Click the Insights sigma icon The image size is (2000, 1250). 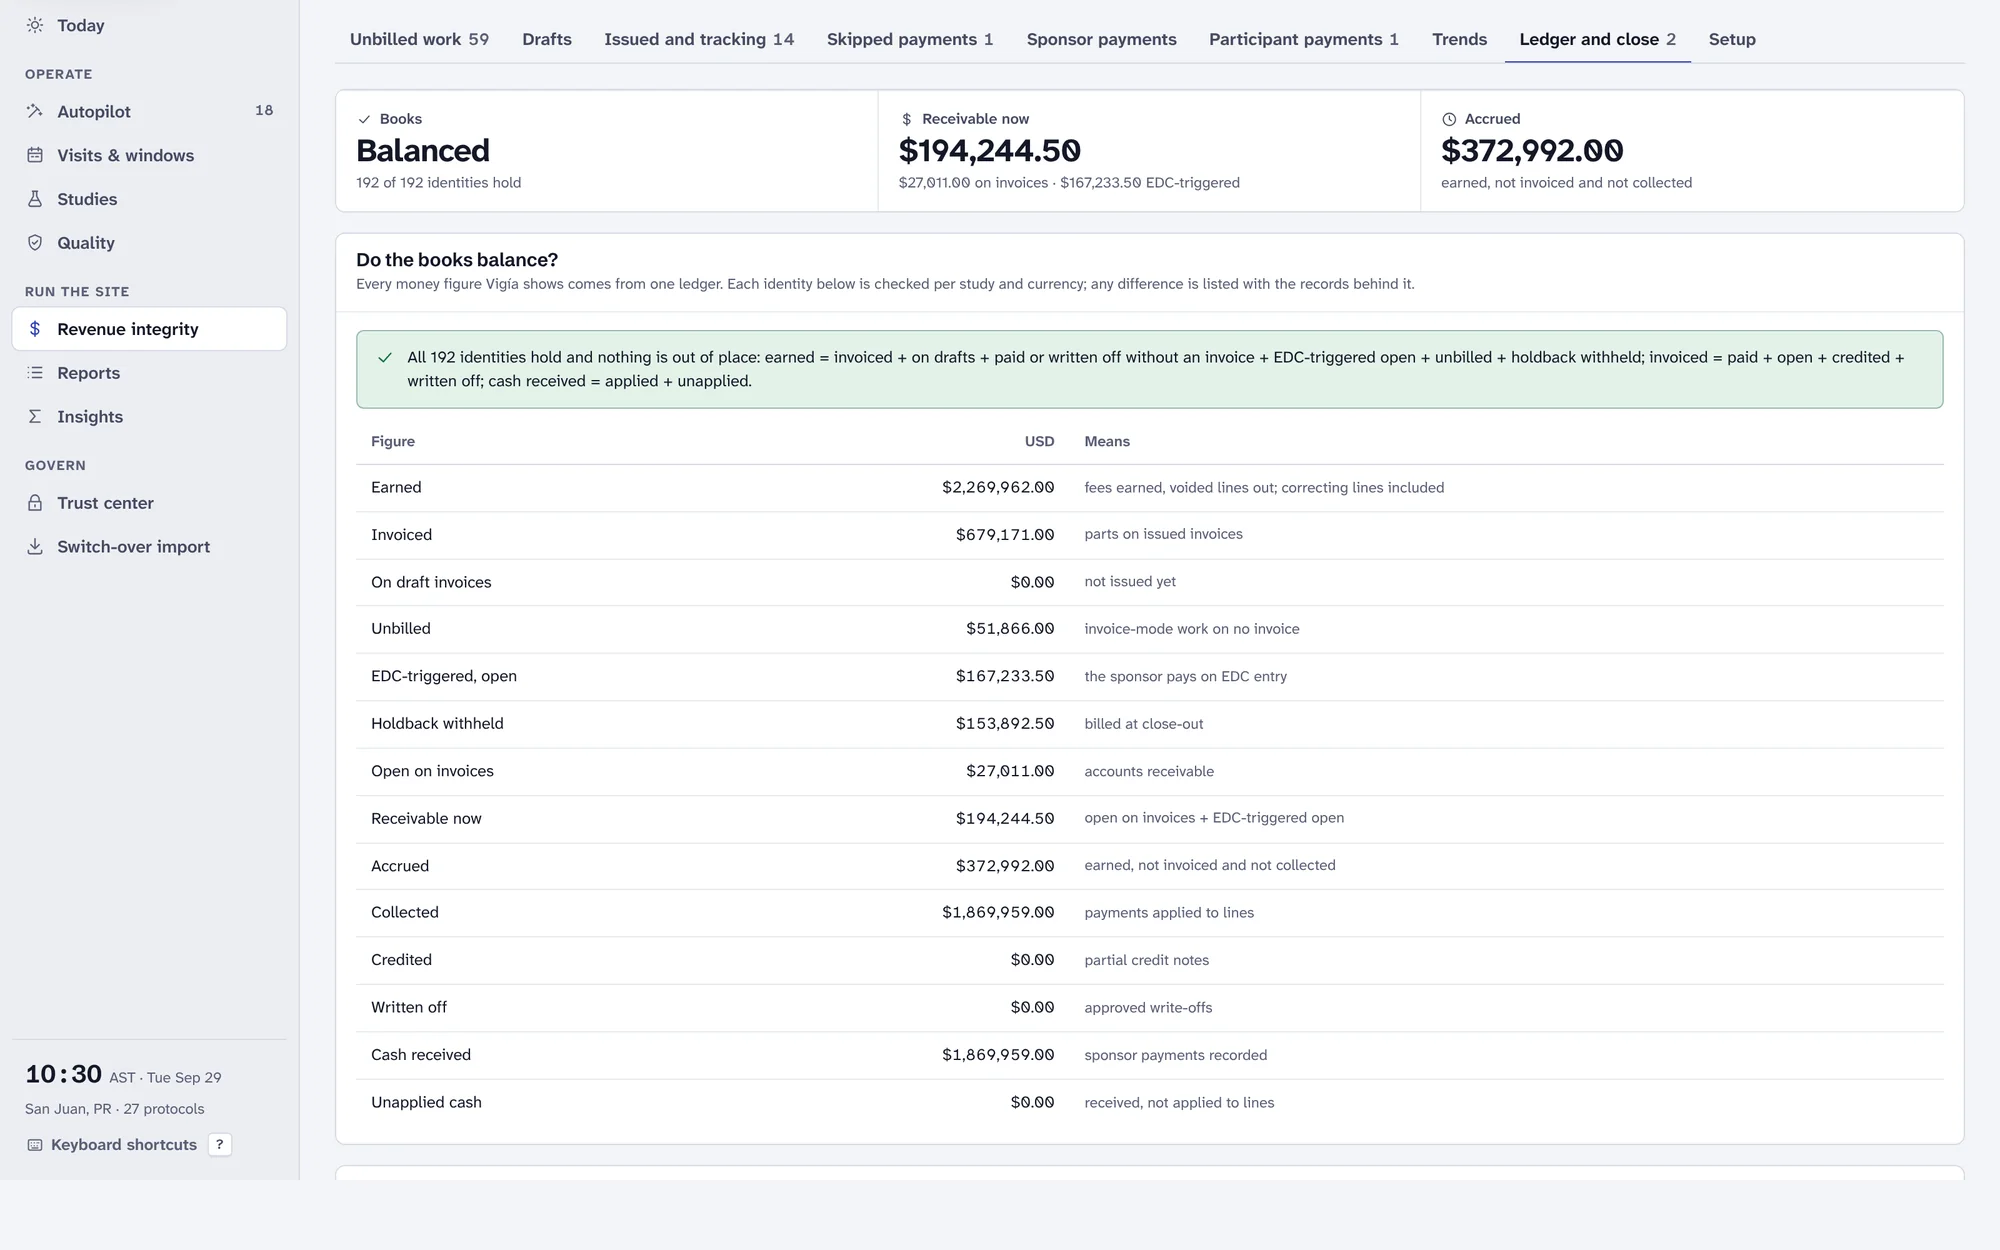point(35,416)
